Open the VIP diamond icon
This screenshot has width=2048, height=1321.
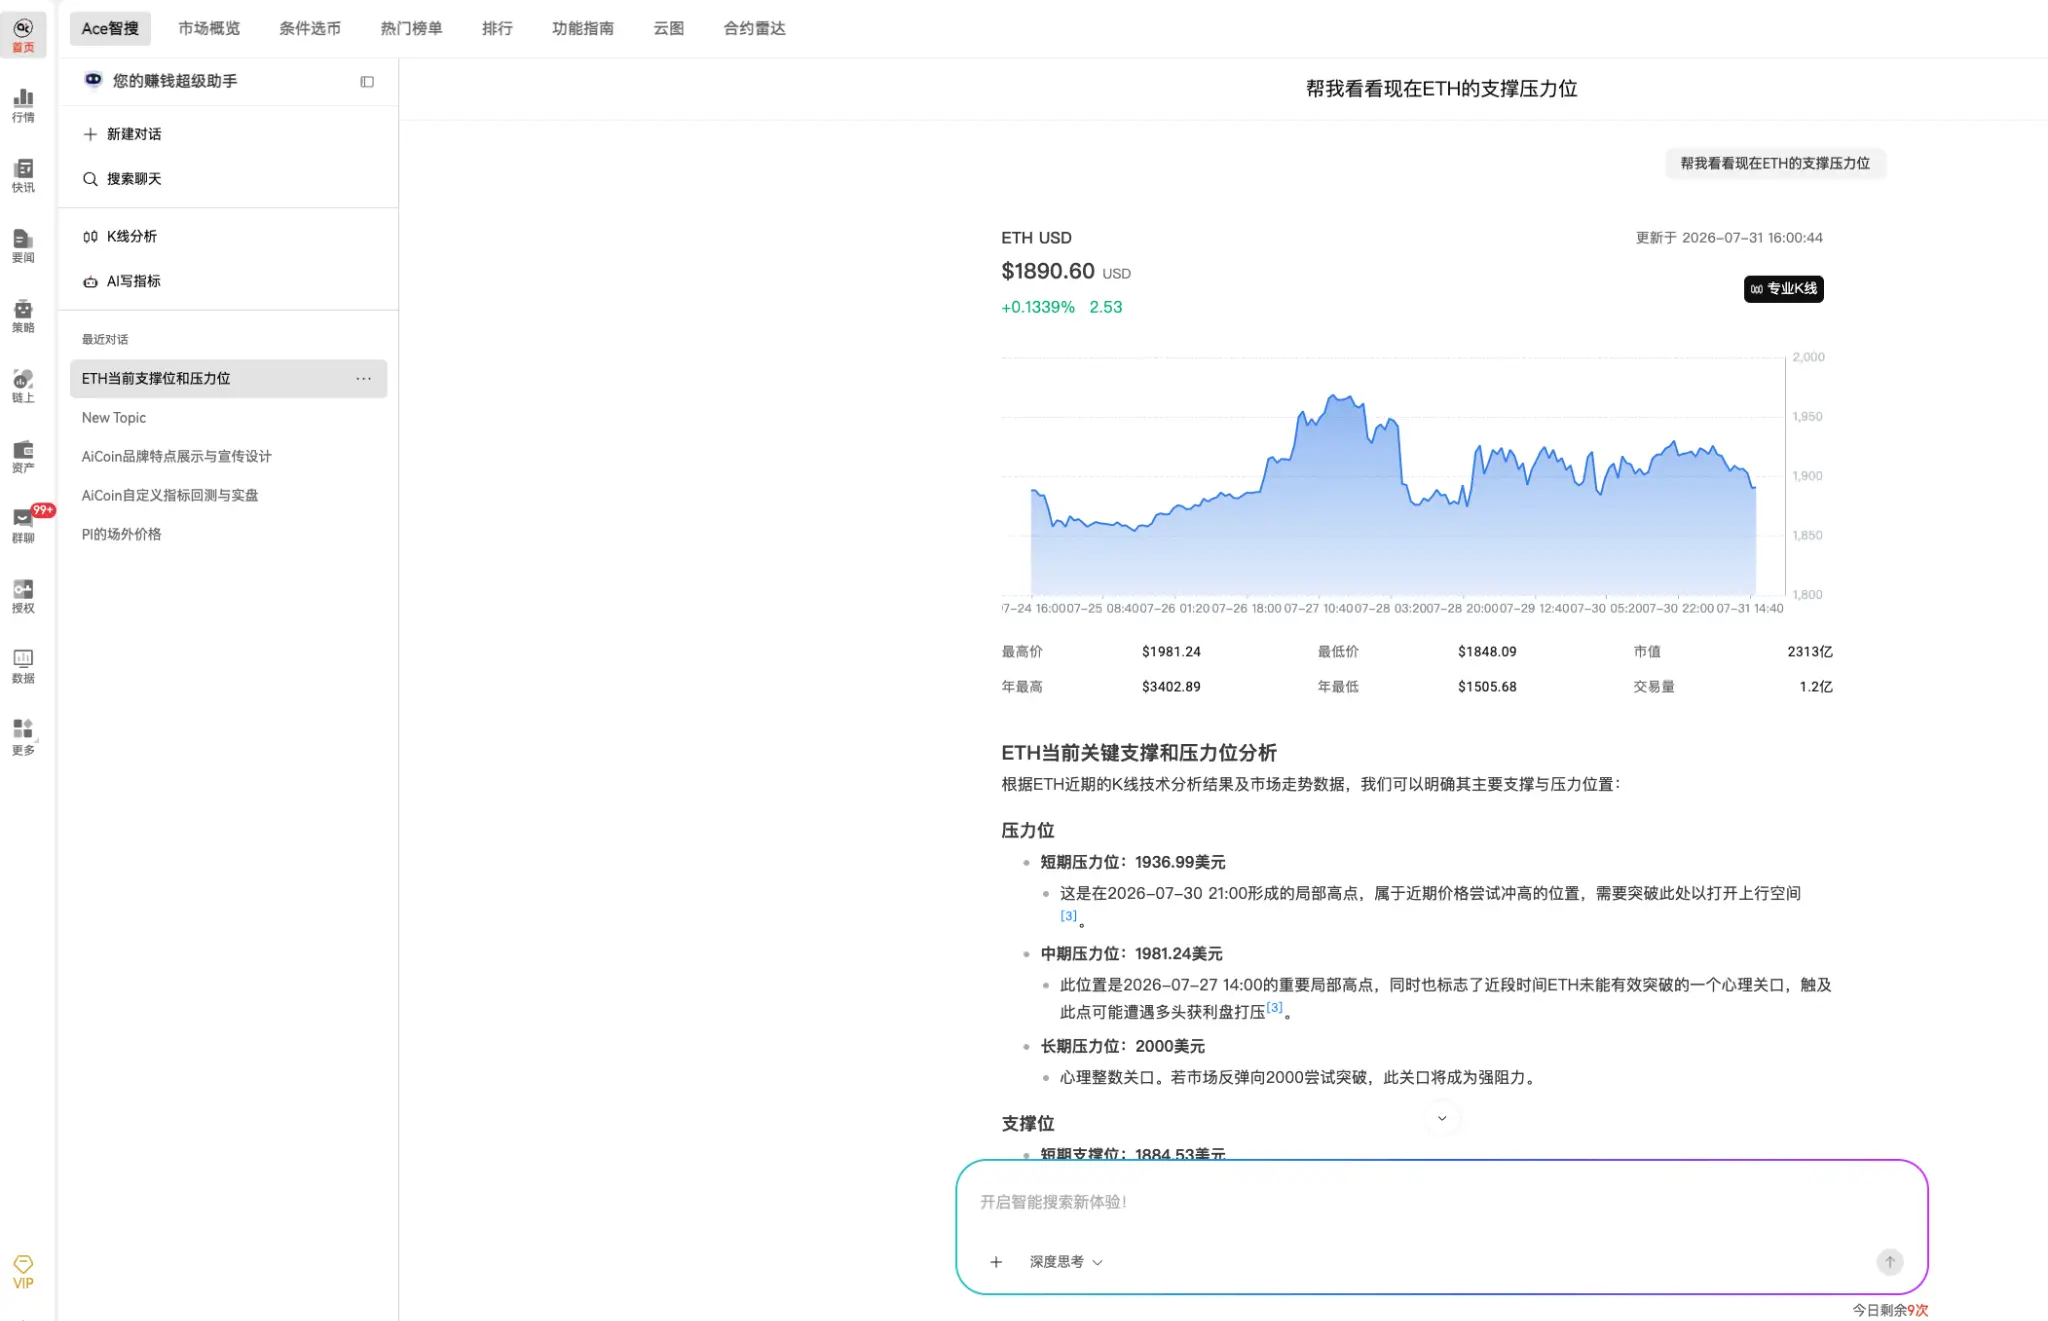[x=23, y=1272]
